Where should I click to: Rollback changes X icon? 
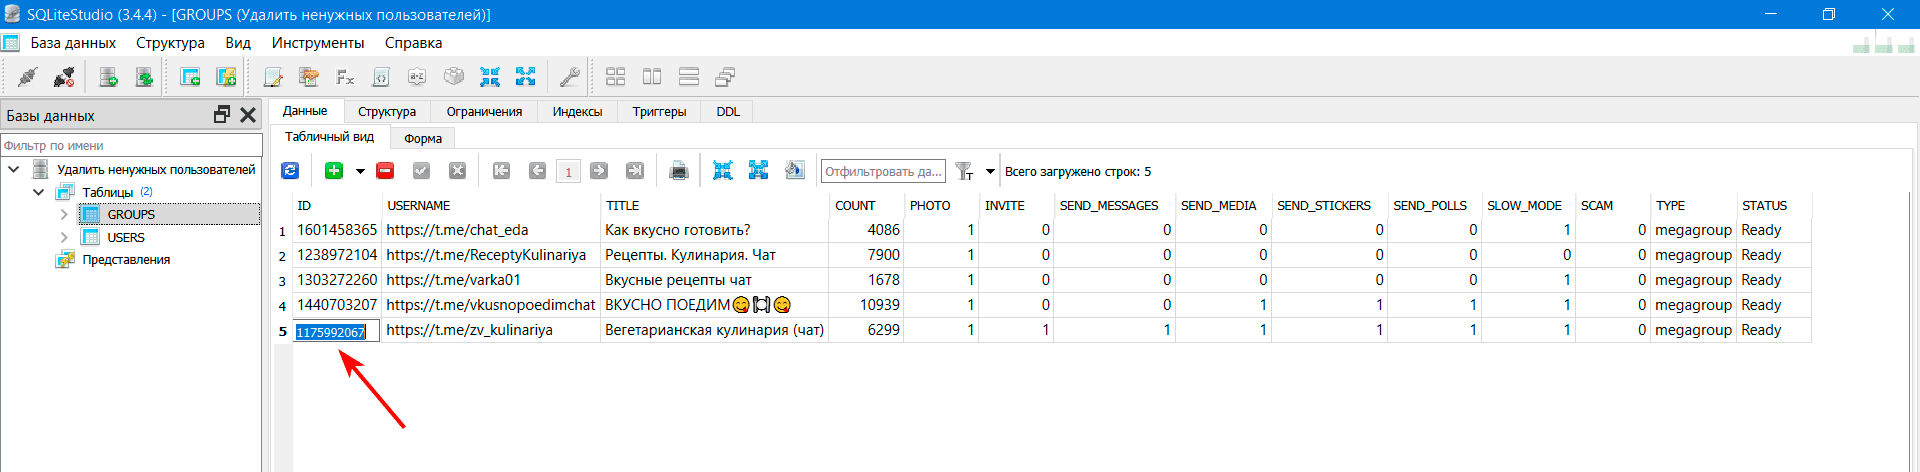[457, 171]
